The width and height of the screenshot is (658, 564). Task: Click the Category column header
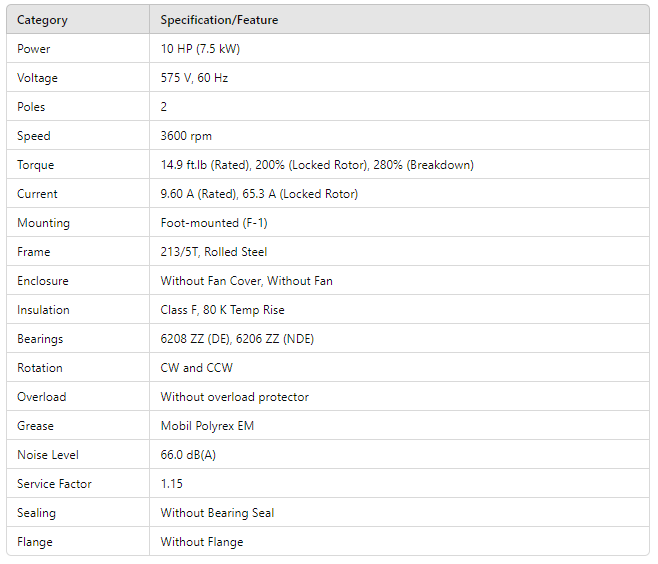click(x=44, y=20)
